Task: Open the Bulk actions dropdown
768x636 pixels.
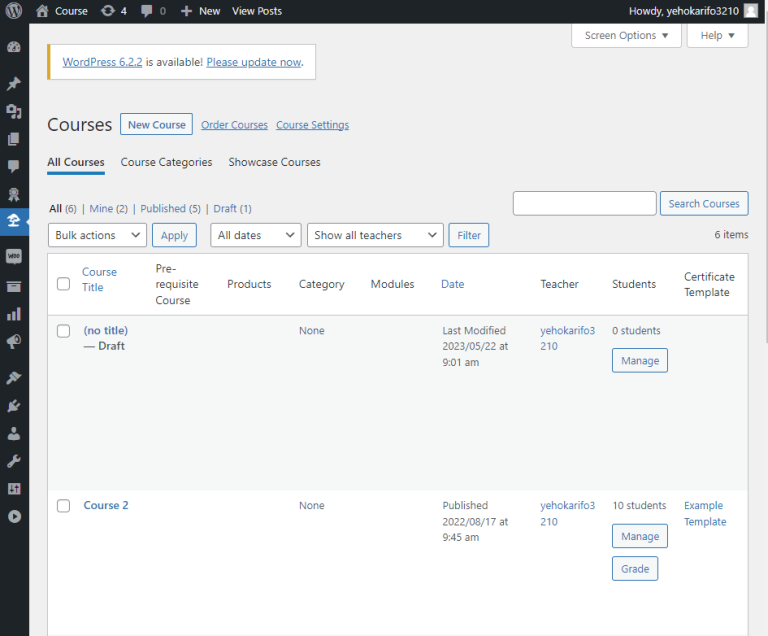Action: point(97,235)
